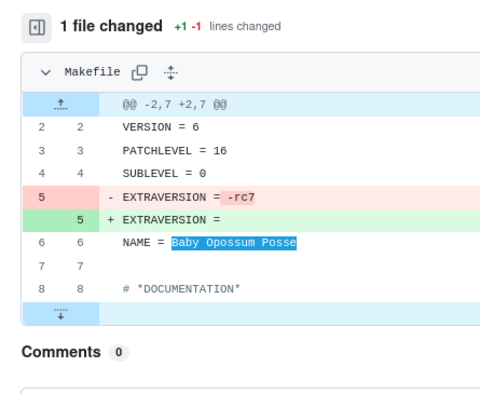Click the # *DOCUMENTATION* line
This screenshot has height=394, width=480.
tap(181, 289)
